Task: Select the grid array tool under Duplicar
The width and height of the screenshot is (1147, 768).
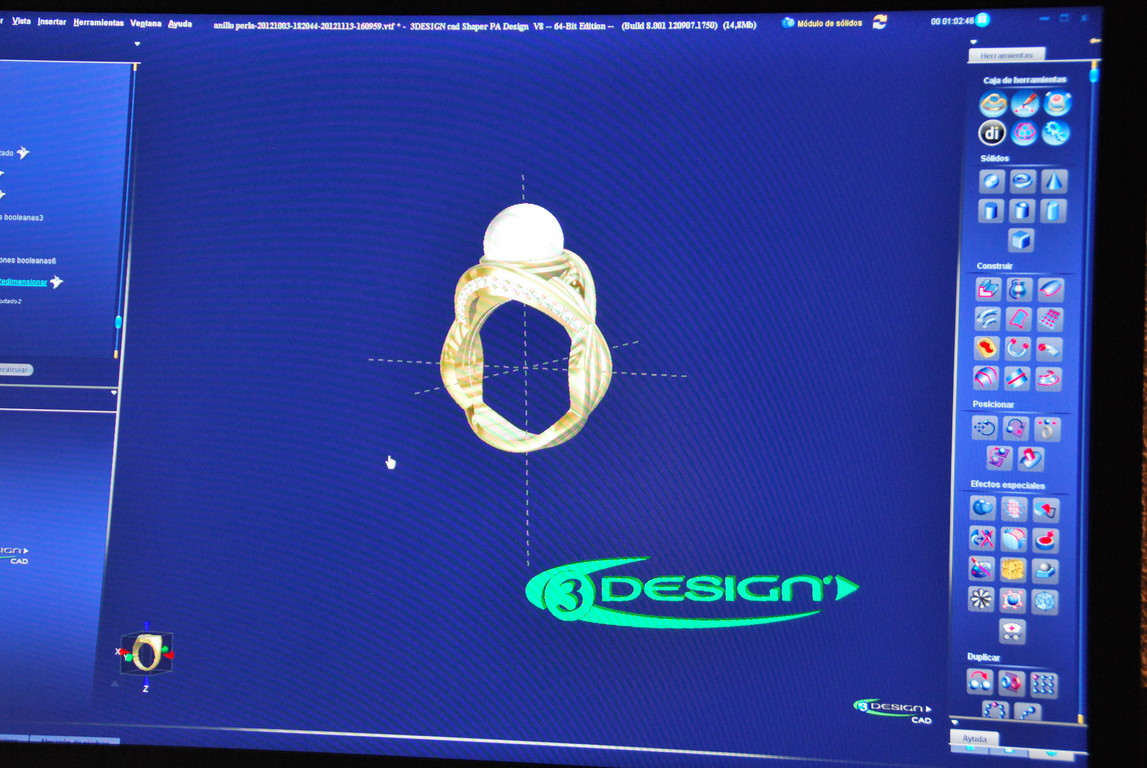Action: point(1043,683)
